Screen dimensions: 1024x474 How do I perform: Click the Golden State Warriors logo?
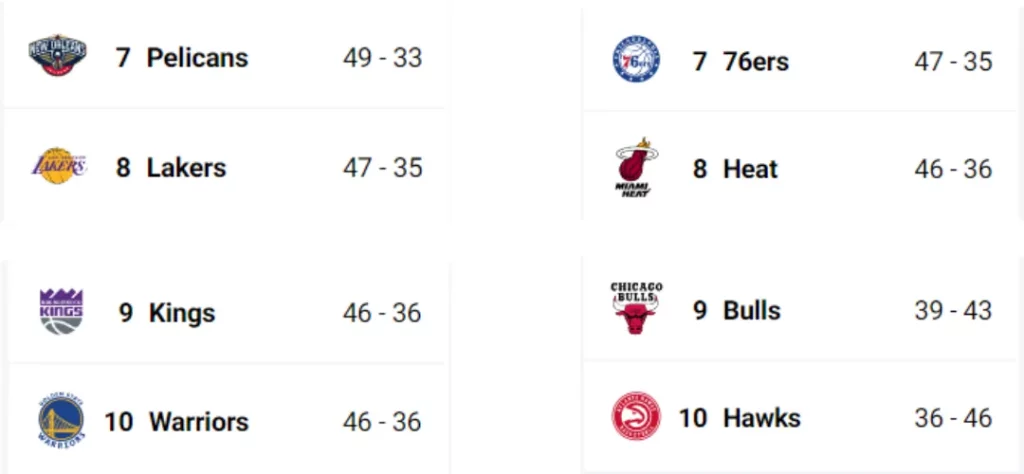pos(61,421)
